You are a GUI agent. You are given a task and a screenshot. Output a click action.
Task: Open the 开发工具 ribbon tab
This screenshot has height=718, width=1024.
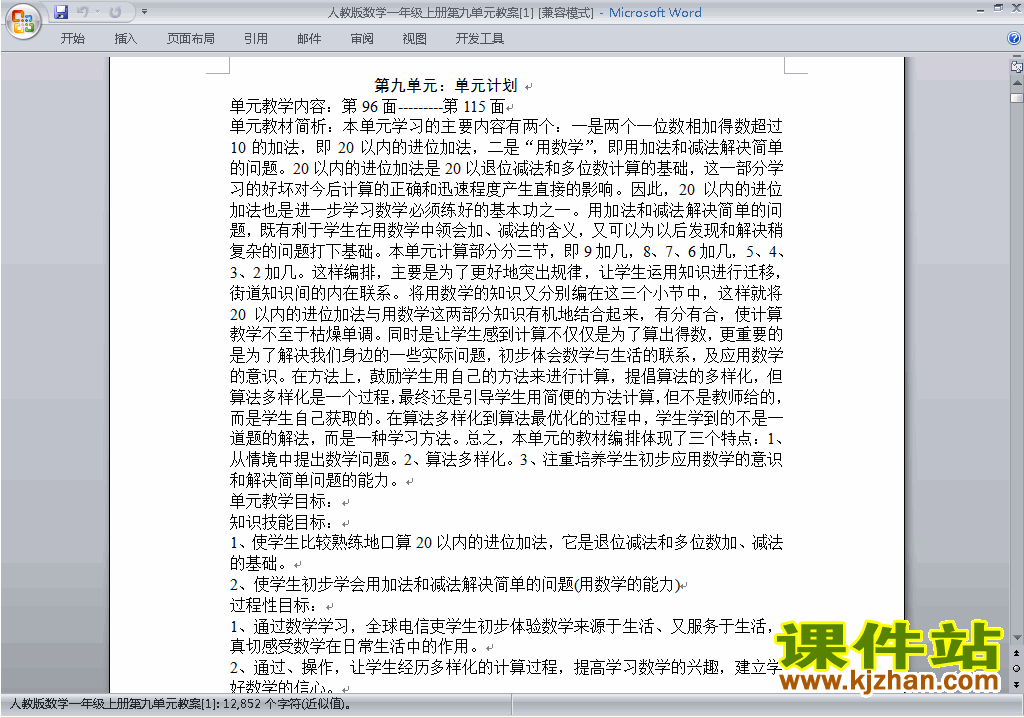pos(479,39)
